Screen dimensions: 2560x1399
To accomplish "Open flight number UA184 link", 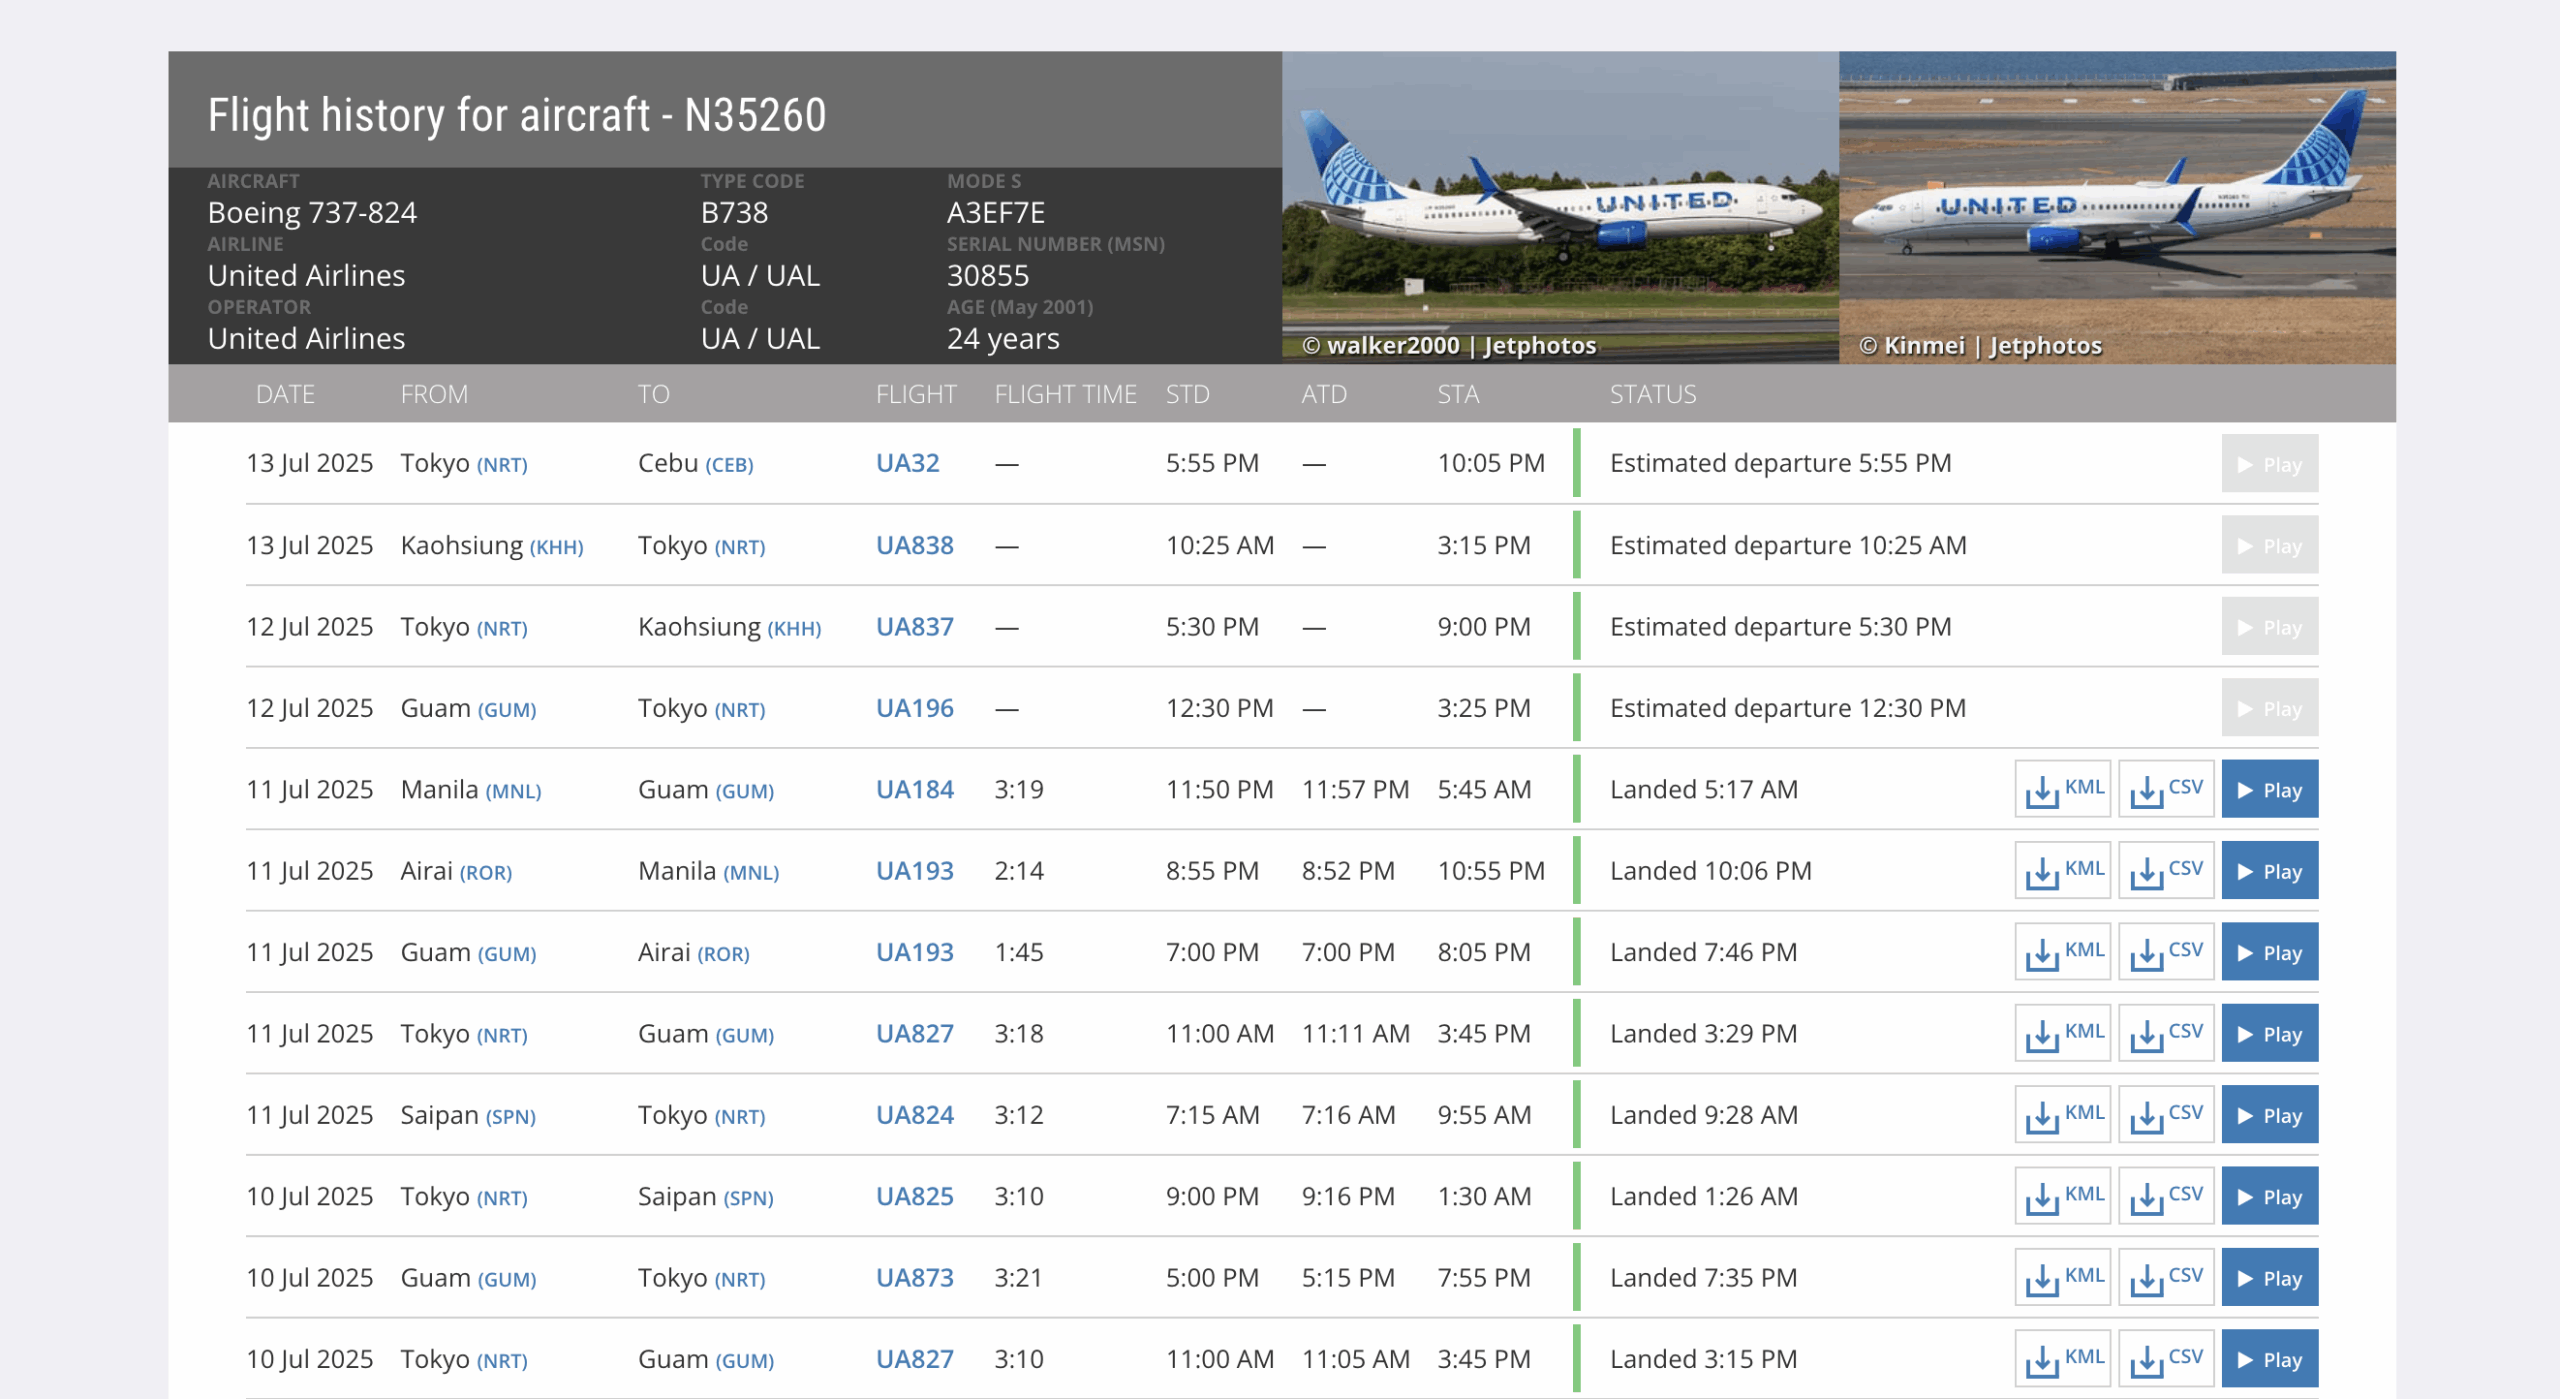I will pyautogui.click(x=914, y=789).
